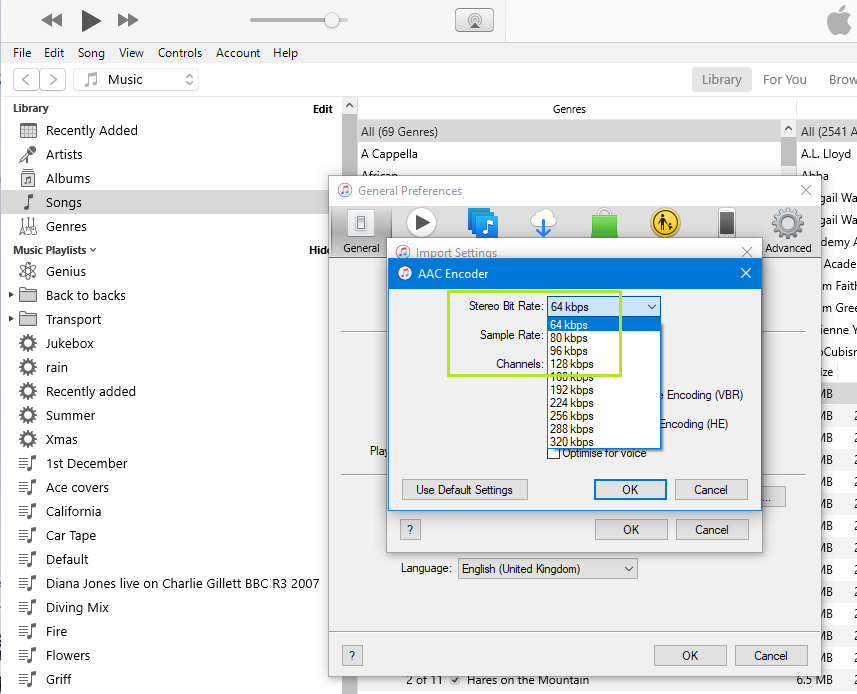Open the Sharing preferences tab icon
857x694 pixels.
483,222
